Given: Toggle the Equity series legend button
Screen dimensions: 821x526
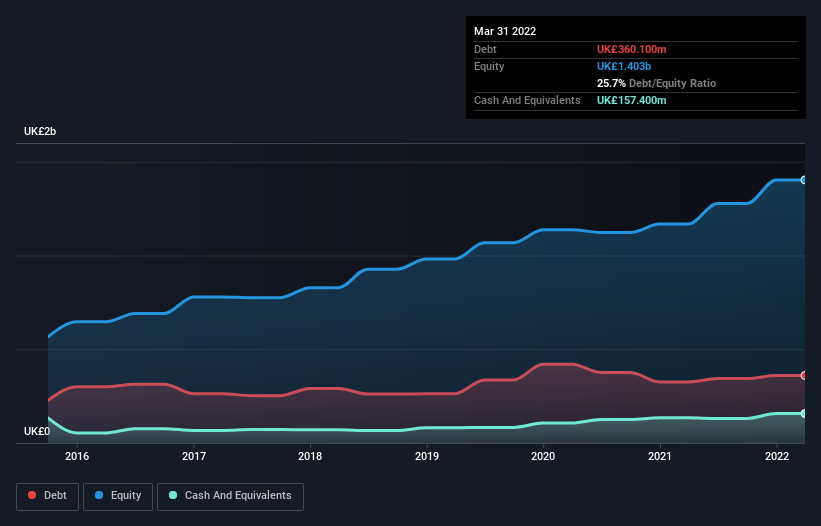Looking at the screenshot, I should click(x=118, y=496).
